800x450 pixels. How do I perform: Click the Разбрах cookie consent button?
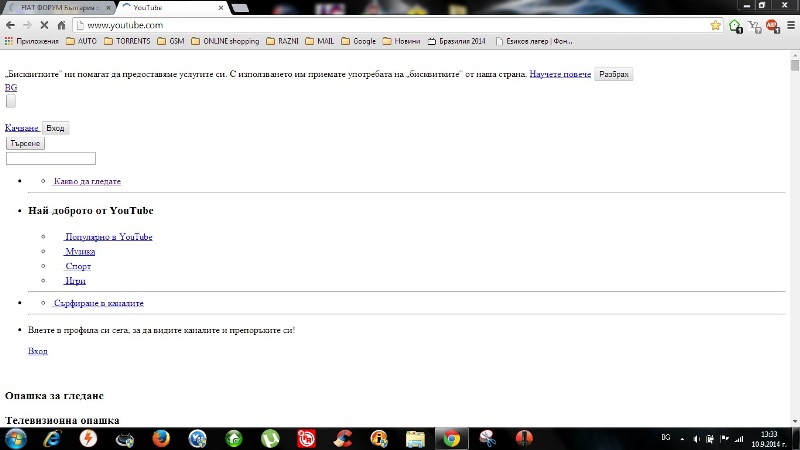coord(613,75)
